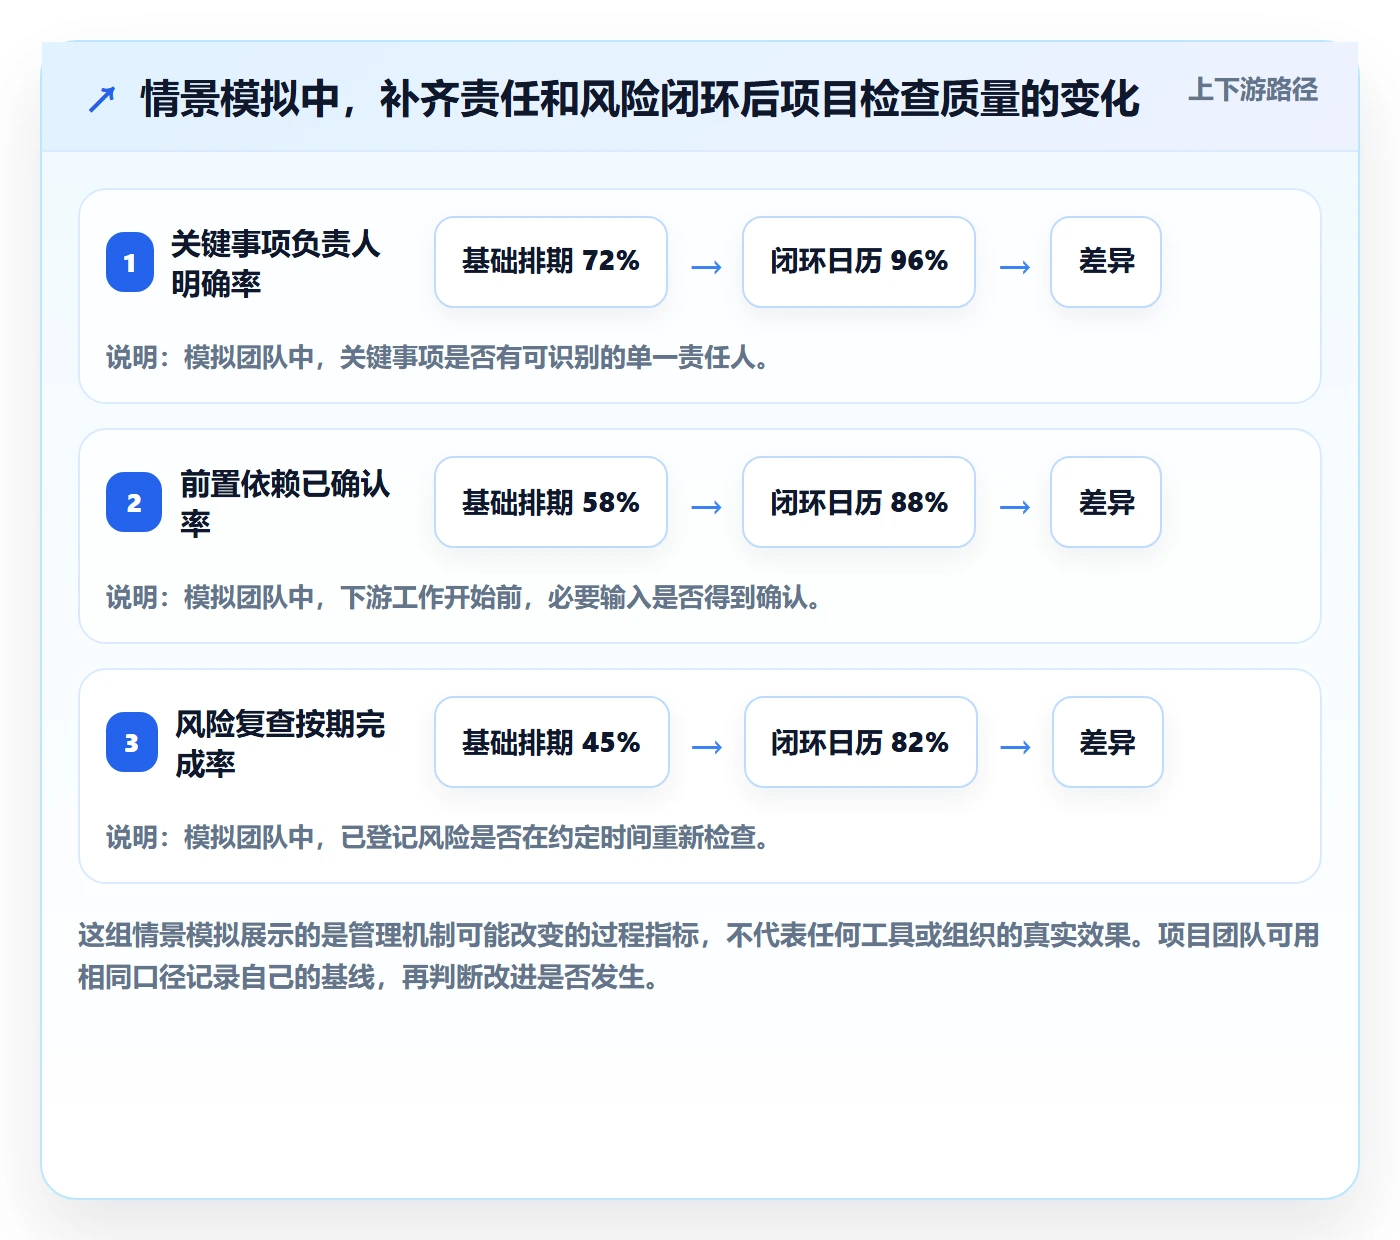
Task: Click the note about 已登记风险
Action: 438,838
